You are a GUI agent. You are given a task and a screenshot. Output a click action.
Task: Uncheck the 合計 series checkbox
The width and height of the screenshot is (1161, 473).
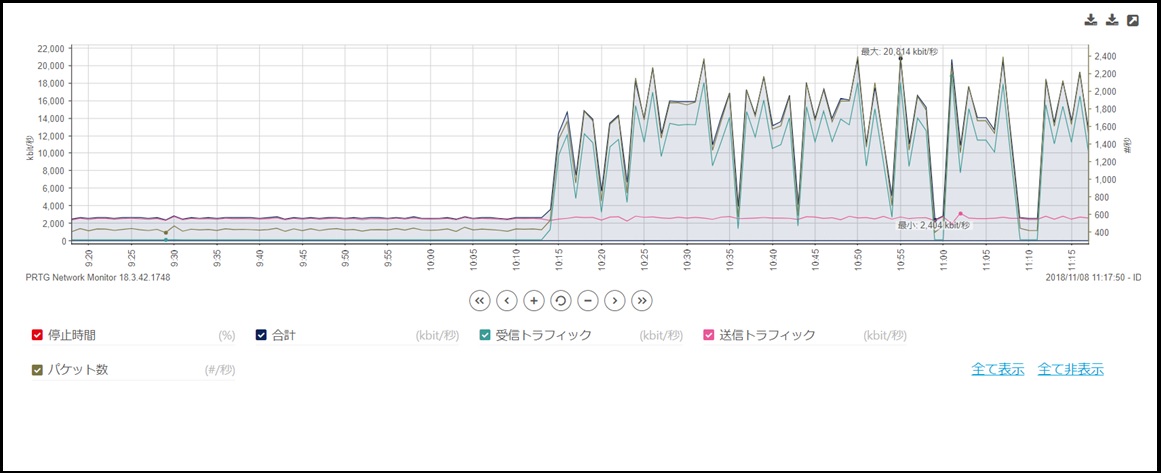[x=261, y=335]
